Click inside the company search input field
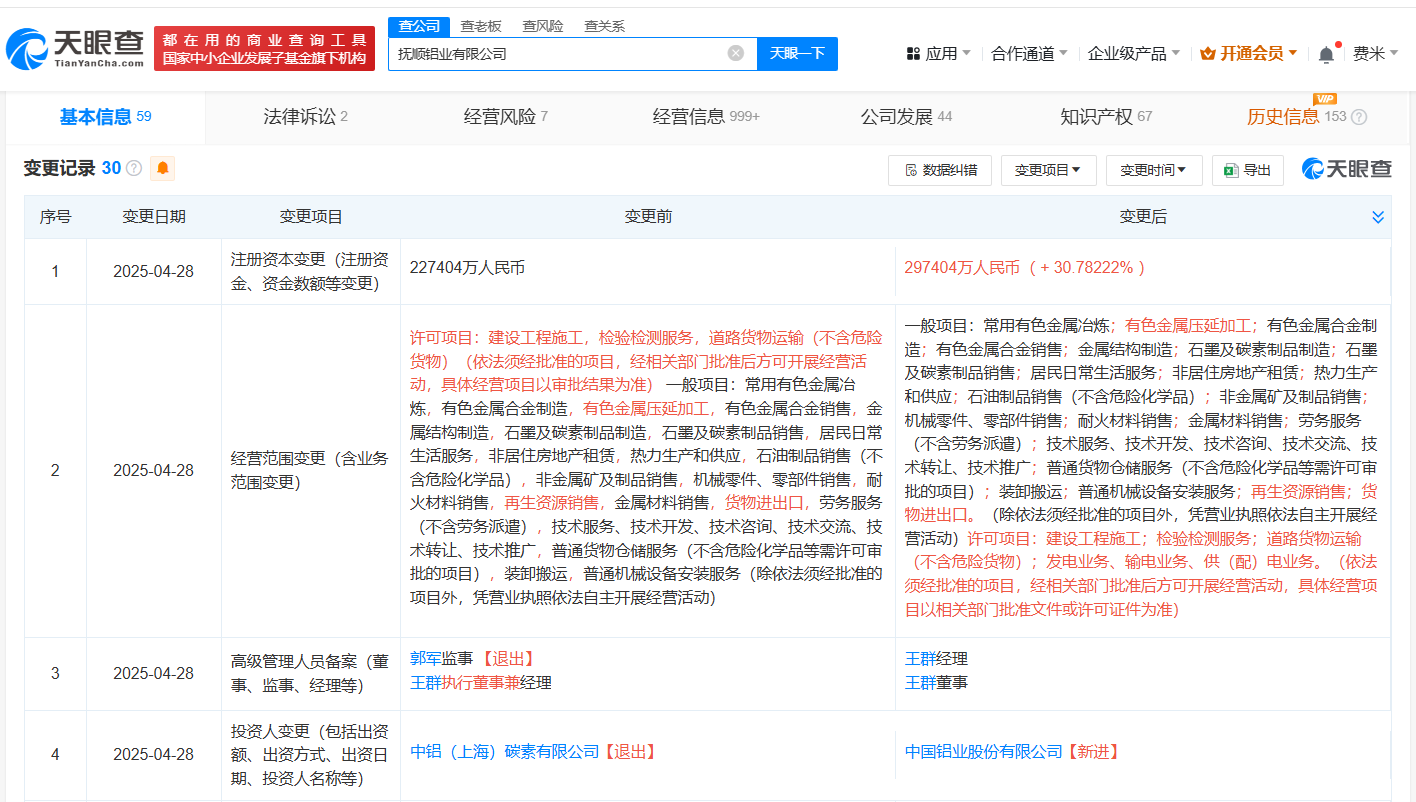The height and width of the screenshot is (802, 1416). pos(572,53)
